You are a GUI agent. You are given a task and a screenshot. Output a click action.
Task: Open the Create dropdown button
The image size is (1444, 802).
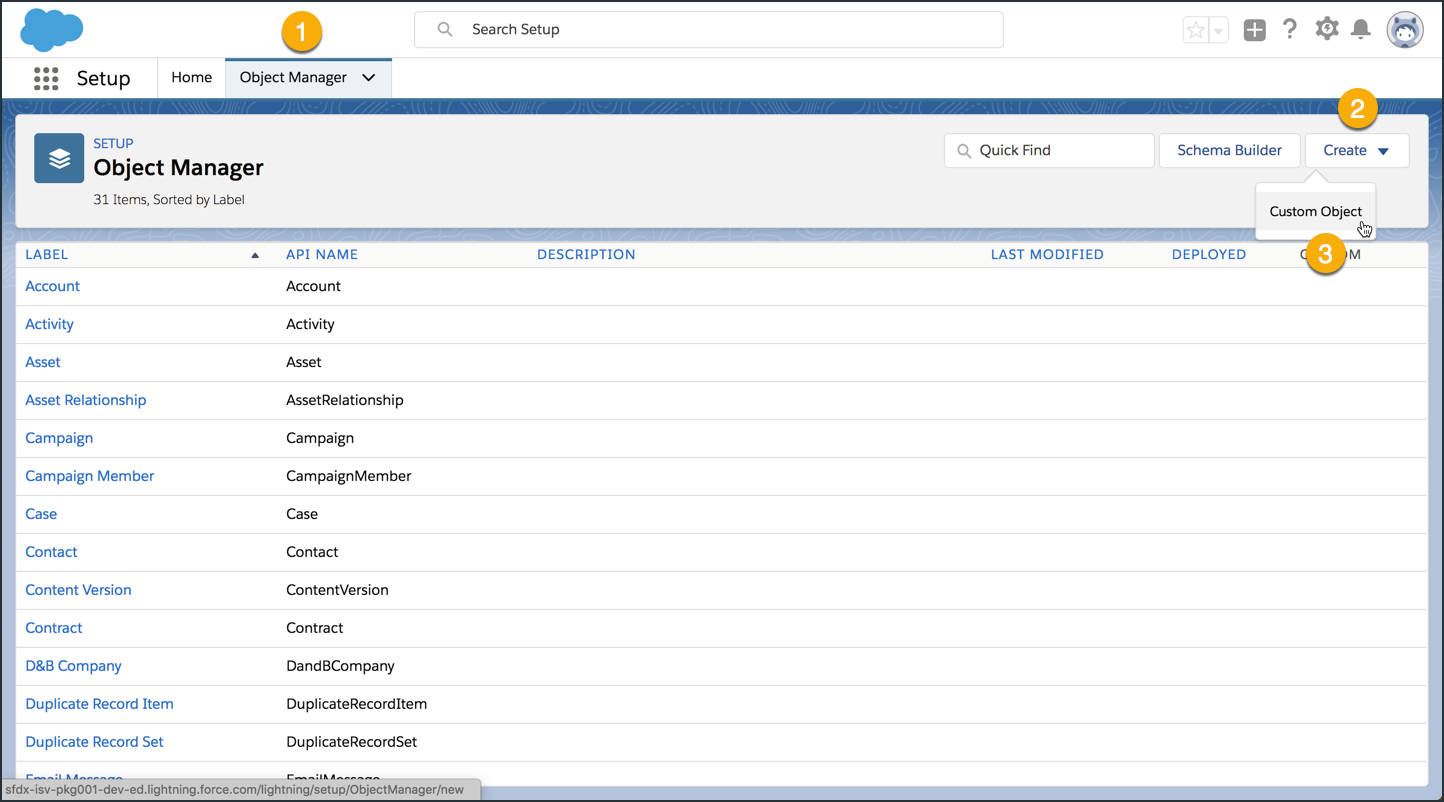pyautogui.click(x=1356, y=151)
